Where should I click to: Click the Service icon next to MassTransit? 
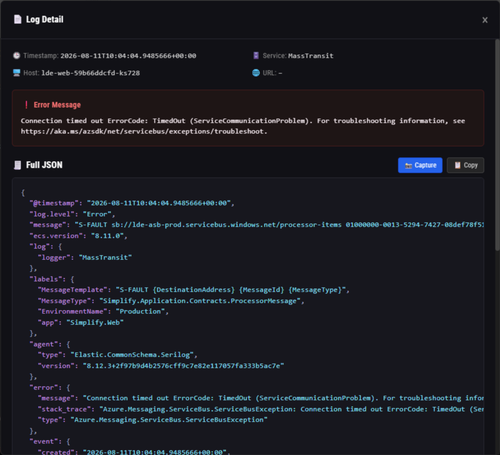click(x=256, y=56)
